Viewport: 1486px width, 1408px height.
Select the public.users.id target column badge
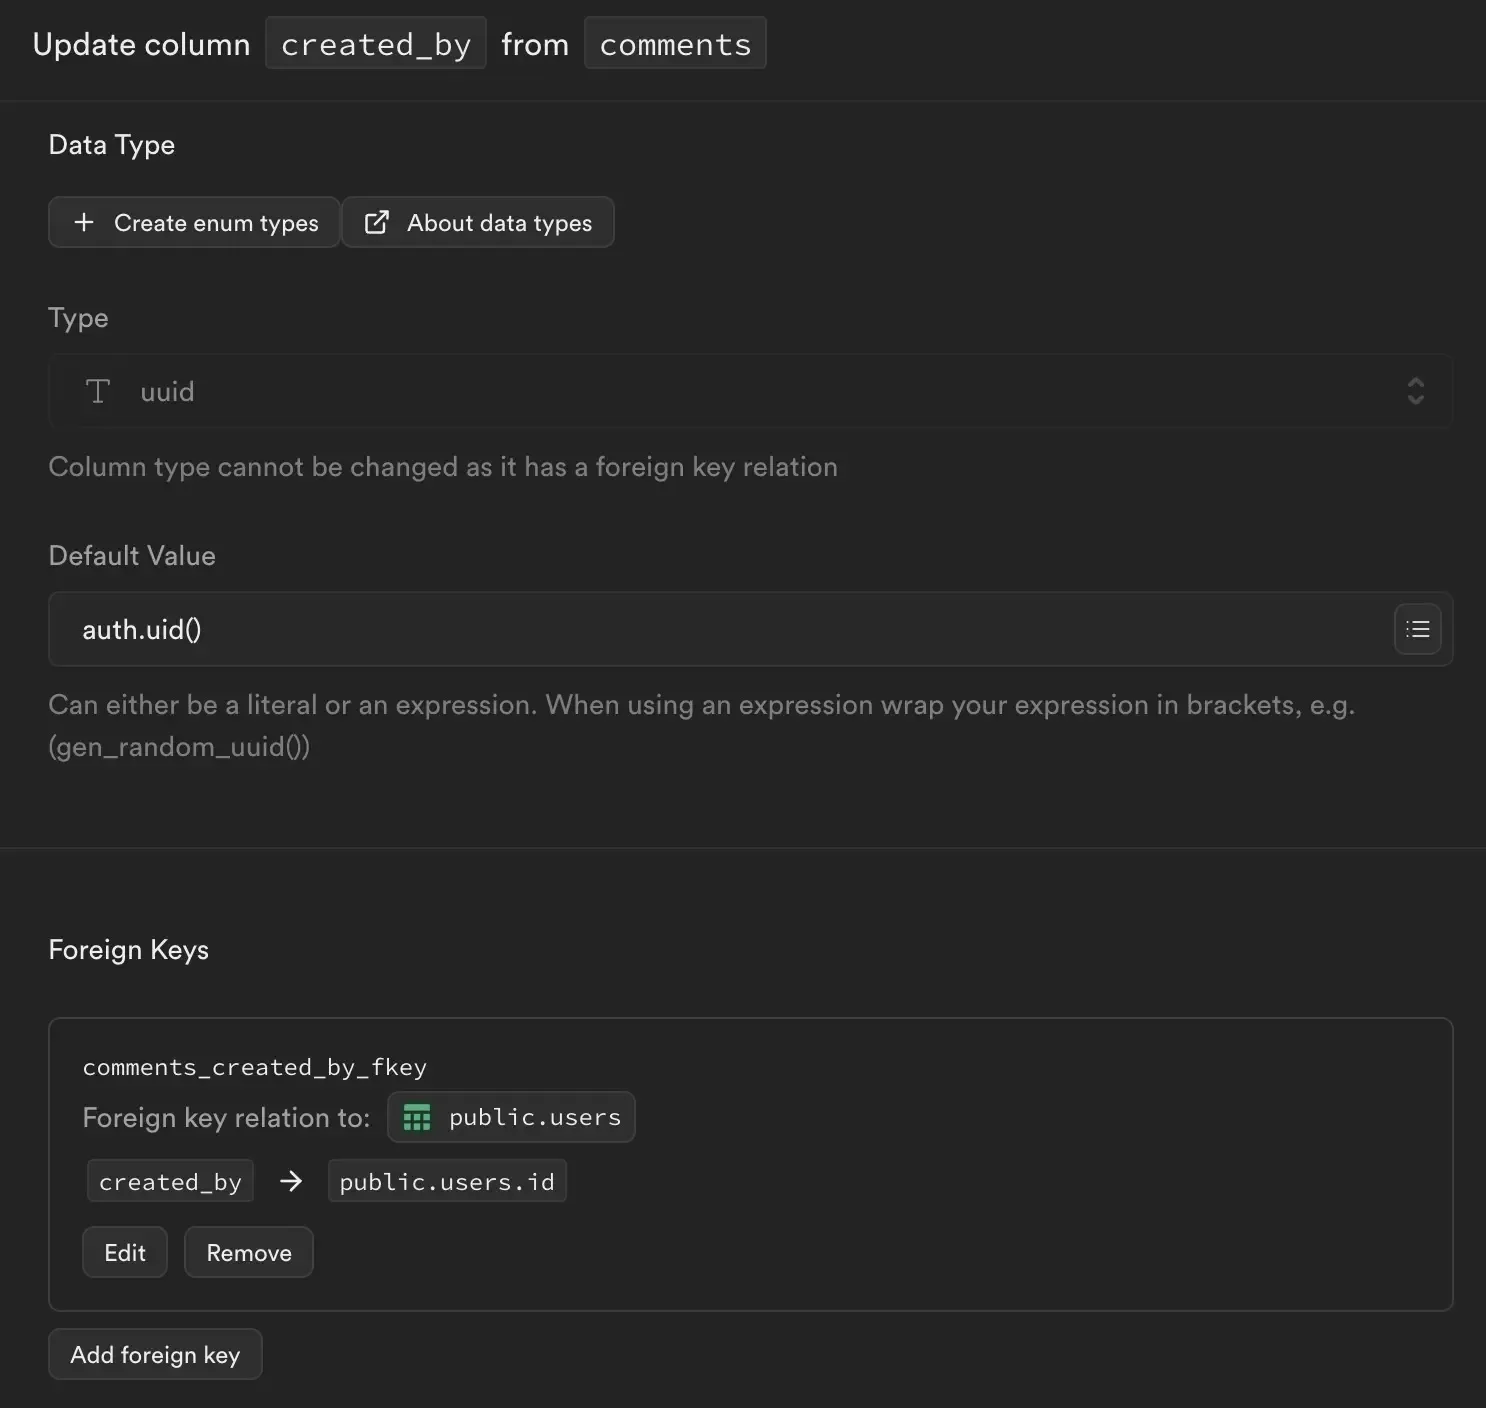(x=447, y=1181)
